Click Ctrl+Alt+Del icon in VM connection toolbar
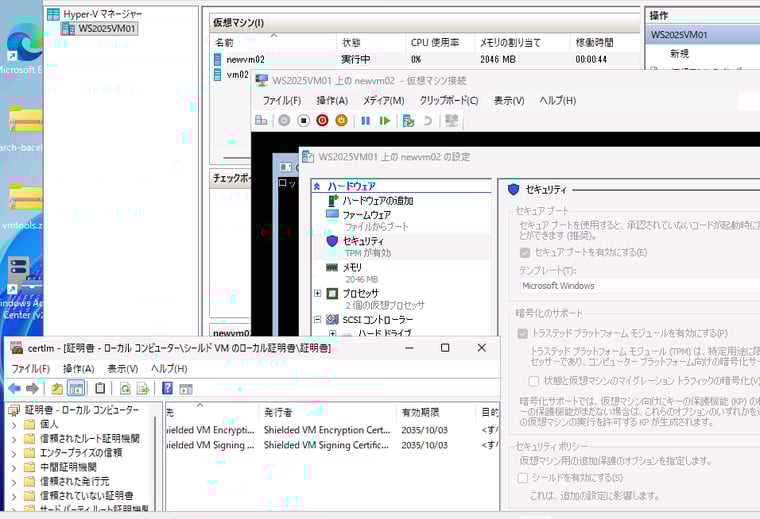This screenshot has height=519, width=760. click(x=261, y=120)
